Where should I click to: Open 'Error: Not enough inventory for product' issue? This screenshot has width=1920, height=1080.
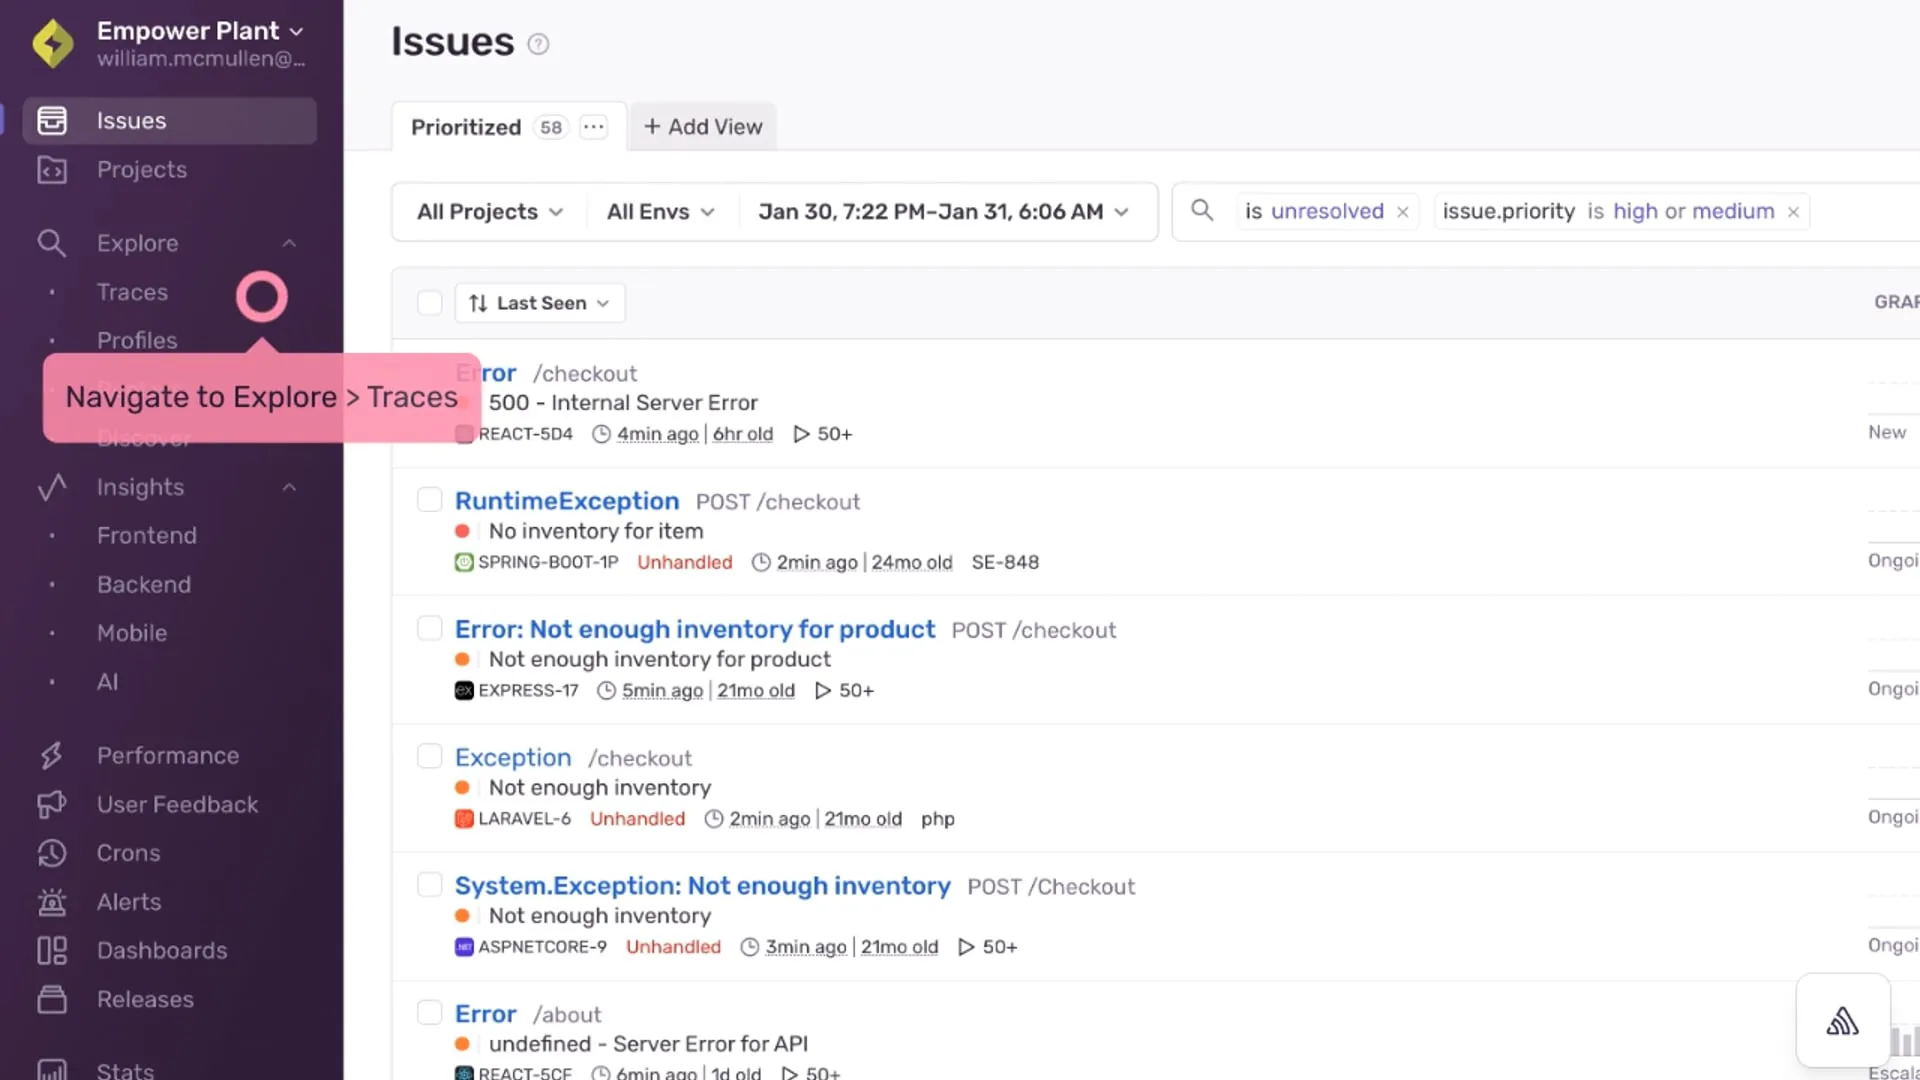(695, 629)
